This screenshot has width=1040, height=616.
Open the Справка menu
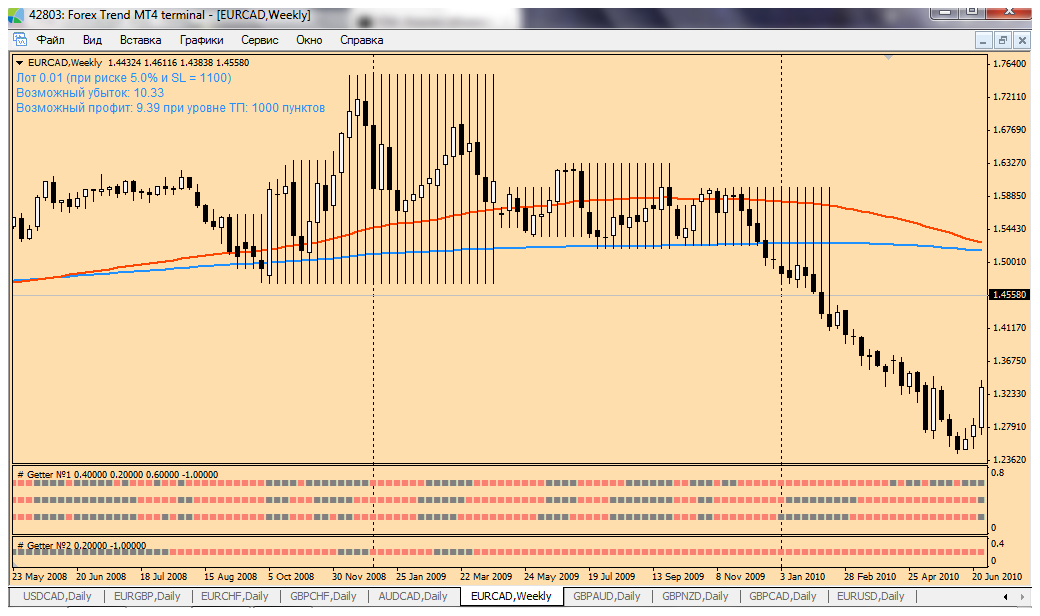(x=361, y=40)
